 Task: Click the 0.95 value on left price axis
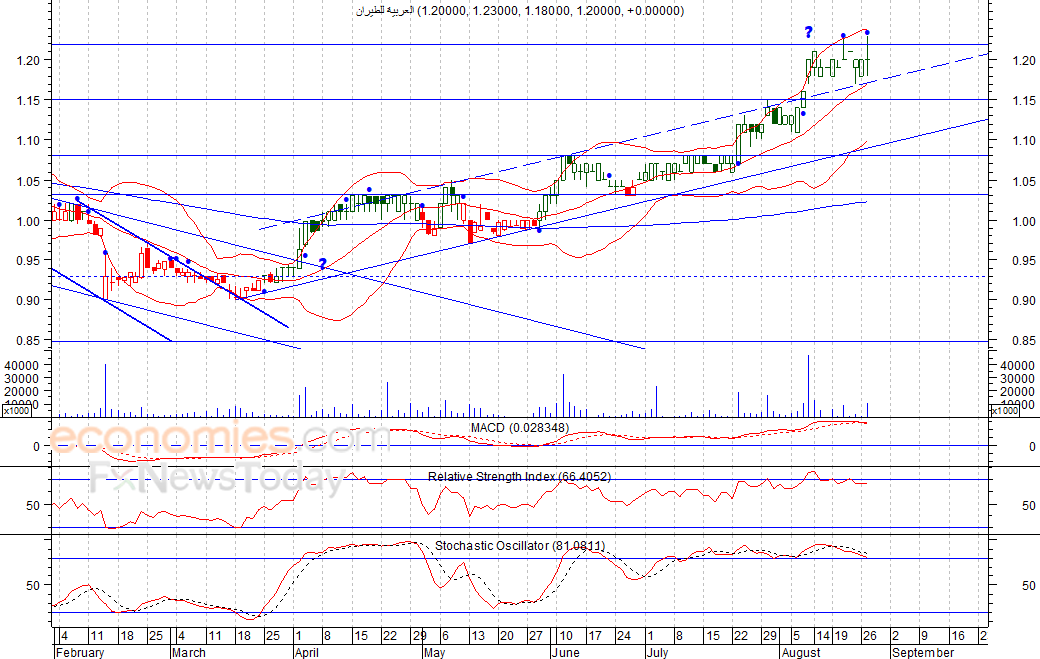pos(28,261)
